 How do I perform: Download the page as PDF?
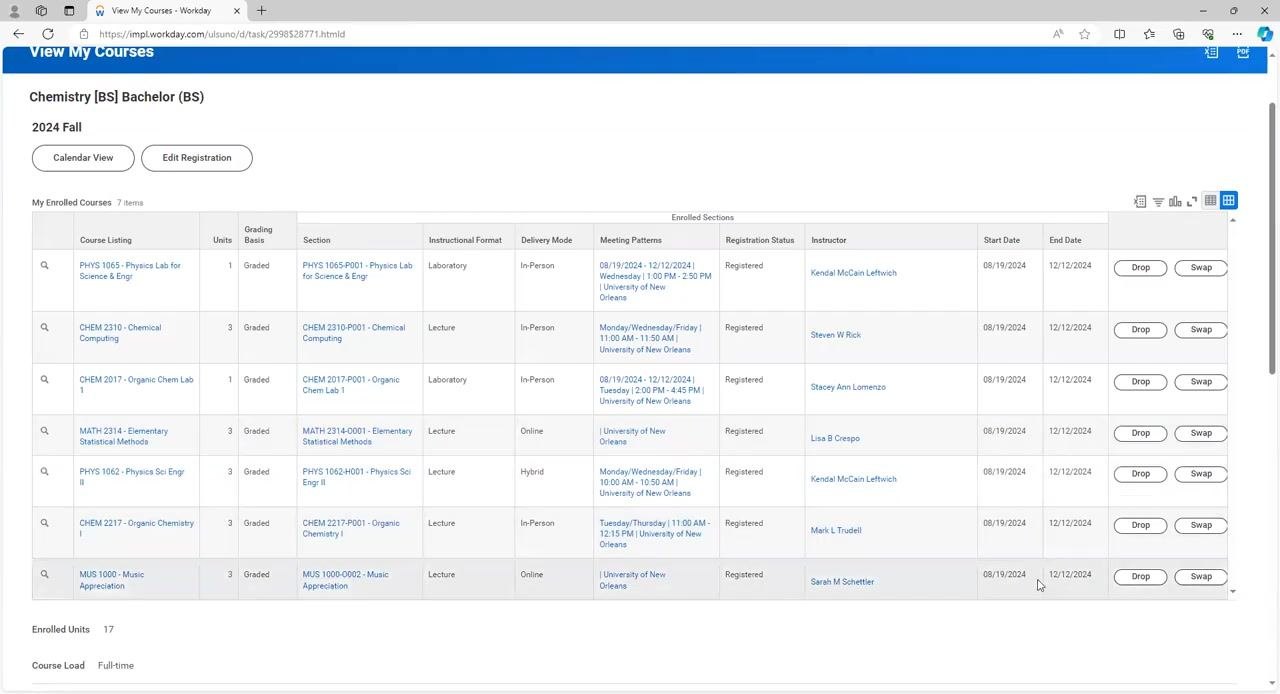1243,52
